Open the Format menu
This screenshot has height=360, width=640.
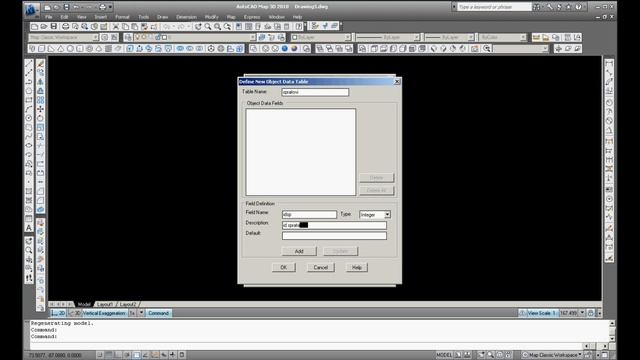coord(122,17)
